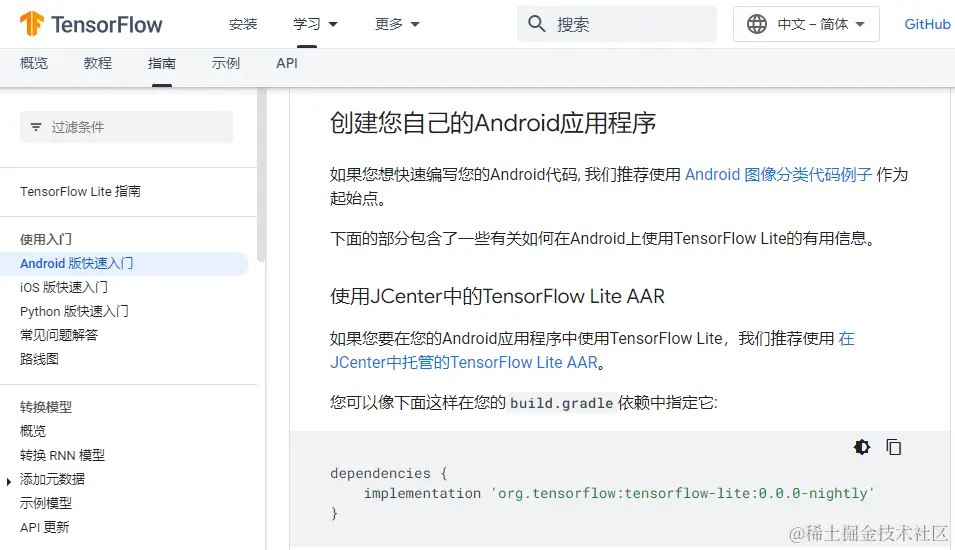This screenshot has height=550, width=955.
Task: Click the globe language icon
Action: 756,24
